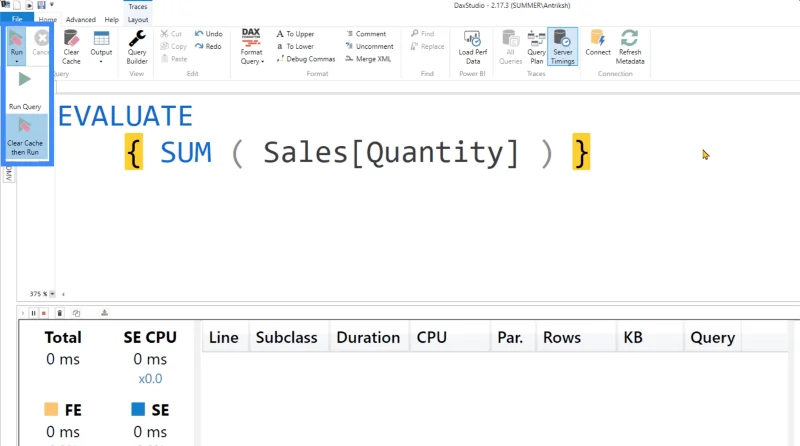
Task: Click the Redo button
Action: [x=208, y=46]
